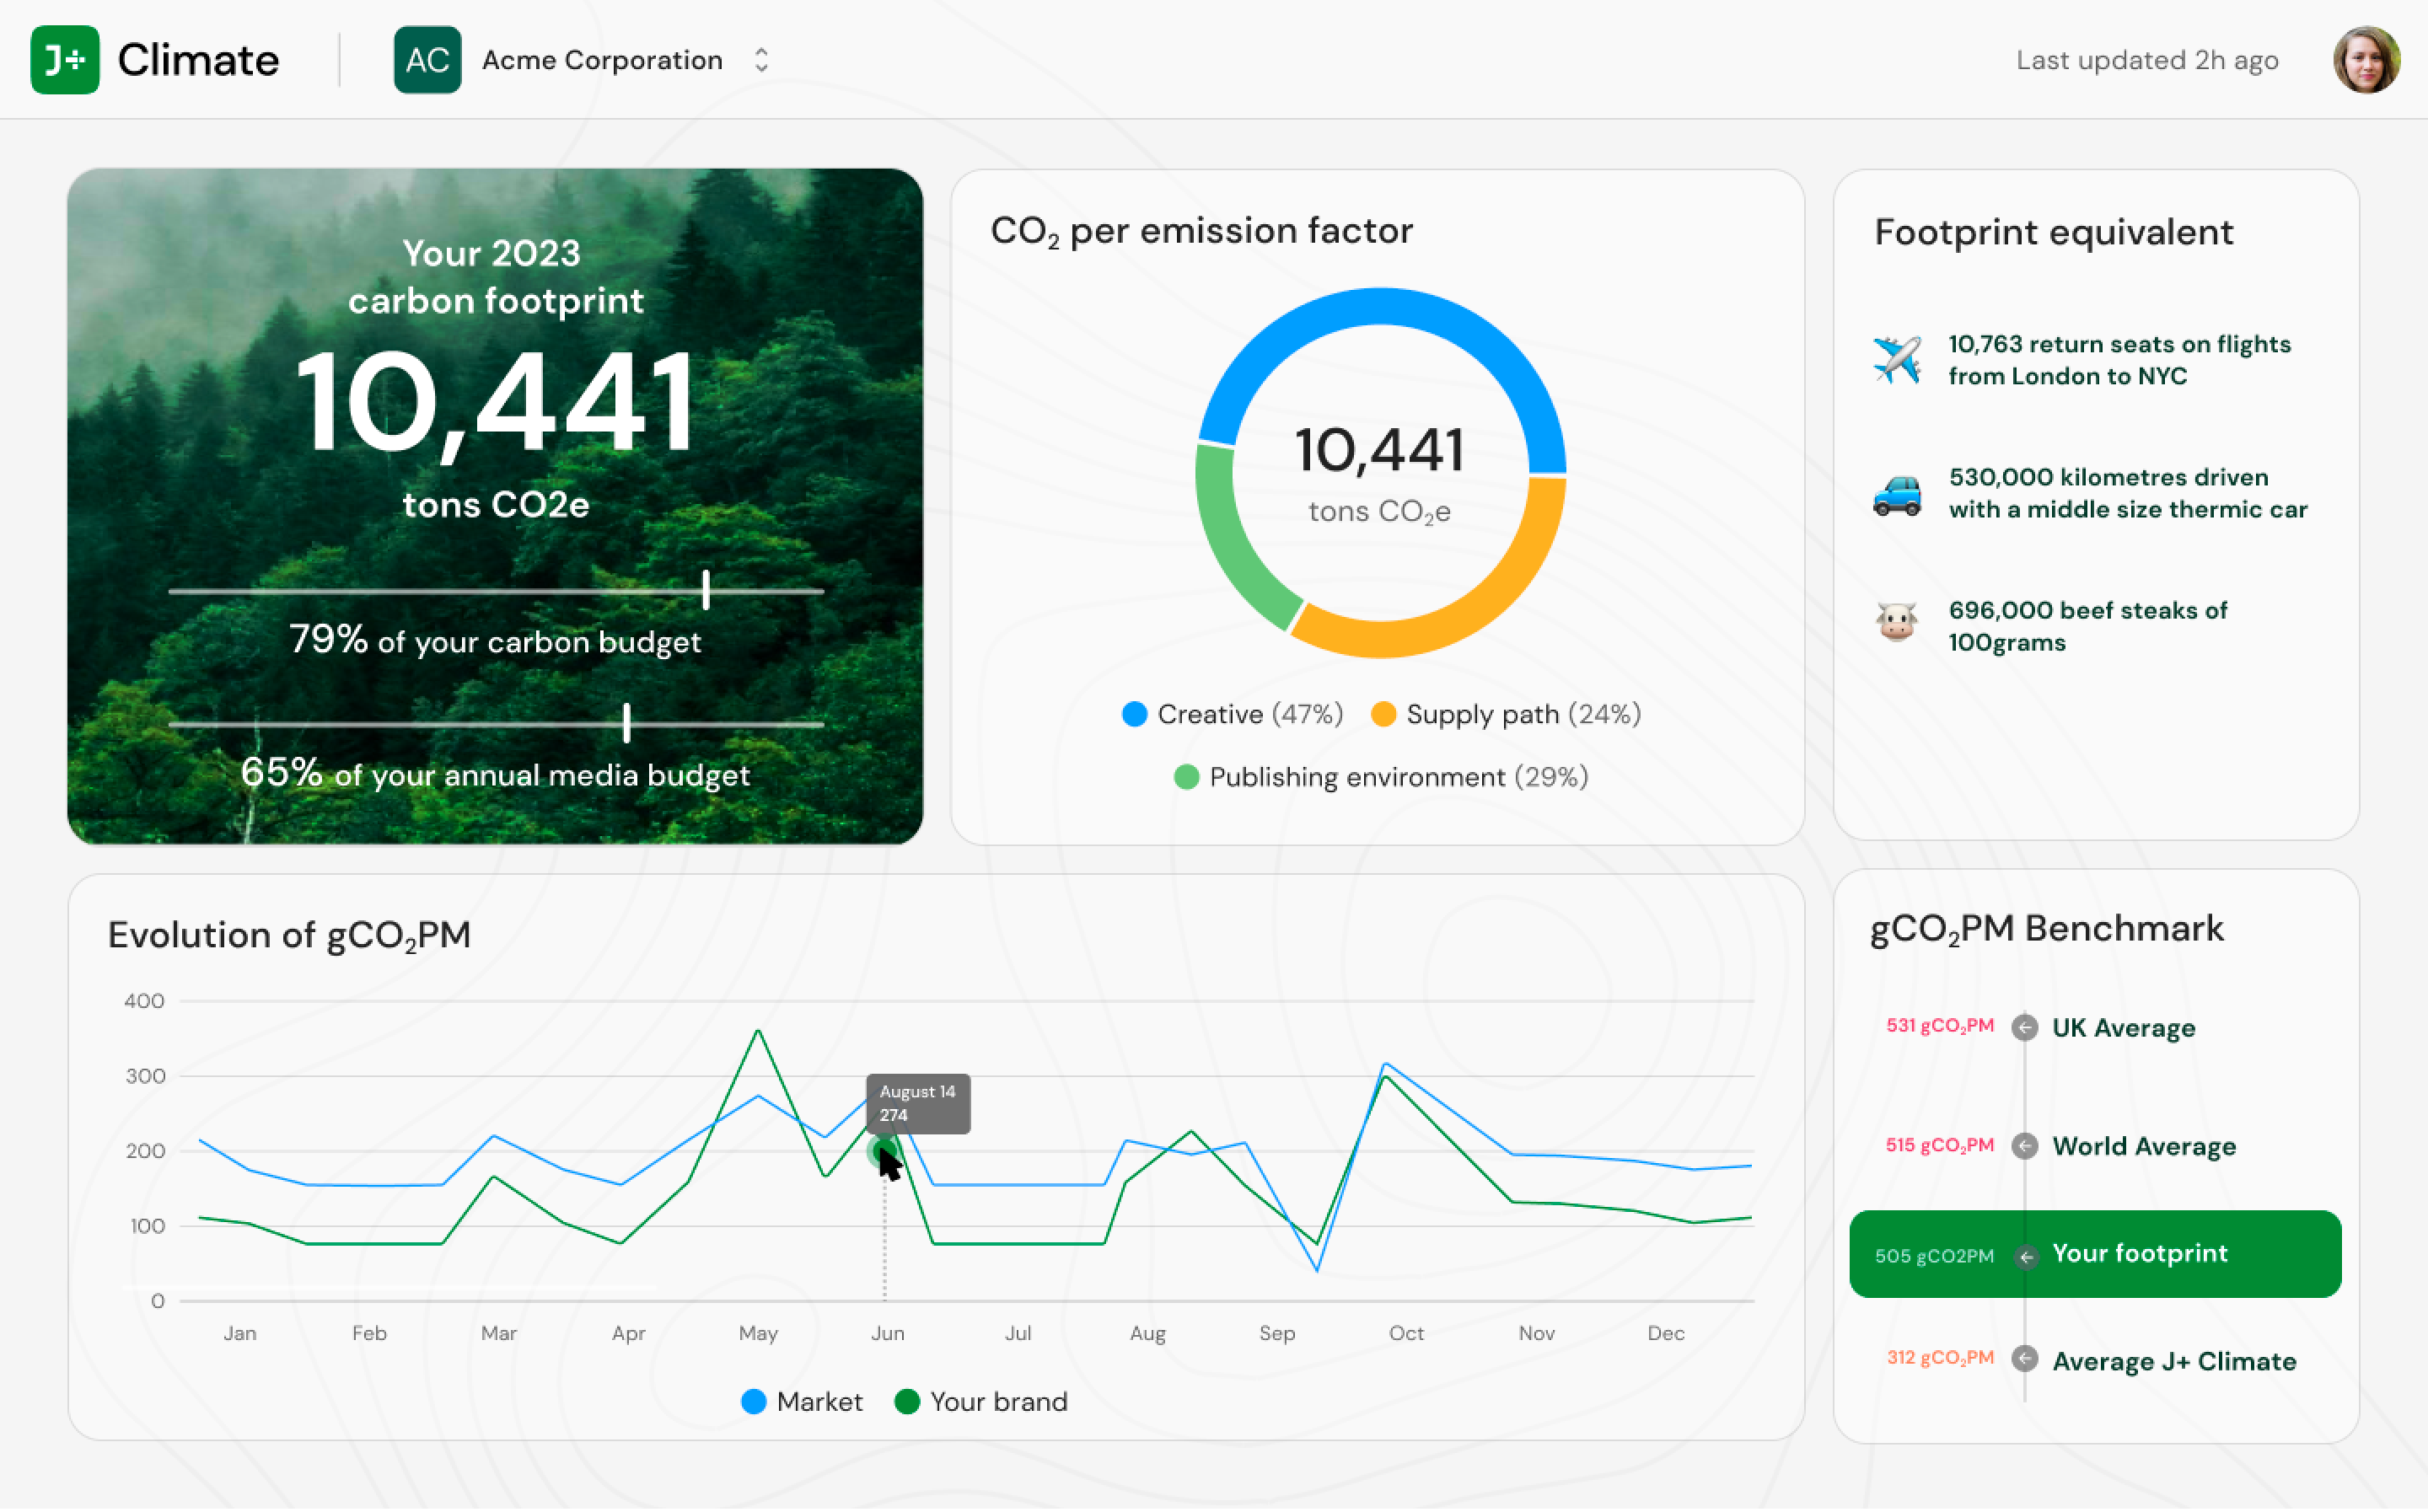The width and height of the screenshot is (2428, 1512).
Task: Click the World Average arrow marker
Action: 2024,1146
